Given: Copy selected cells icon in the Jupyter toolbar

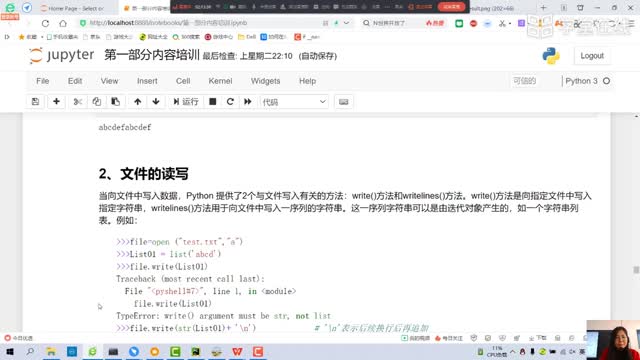Looking at the screenshot, I should tap(97, 102).
